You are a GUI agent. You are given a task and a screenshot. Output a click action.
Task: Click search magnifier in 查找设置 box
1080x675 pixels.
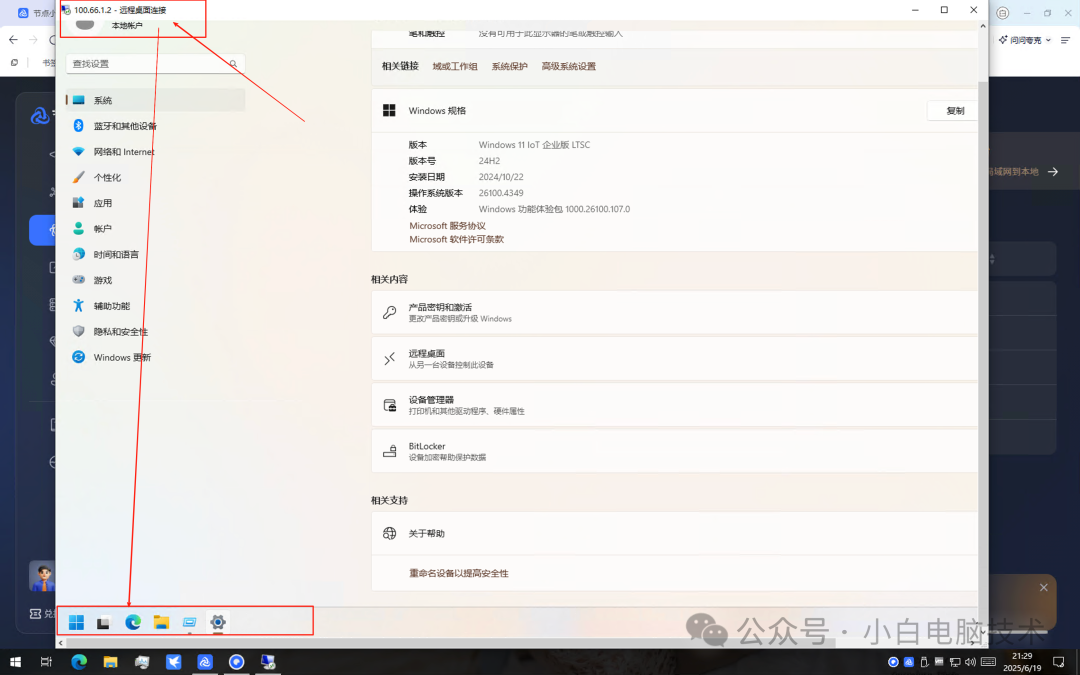[233, 64]
